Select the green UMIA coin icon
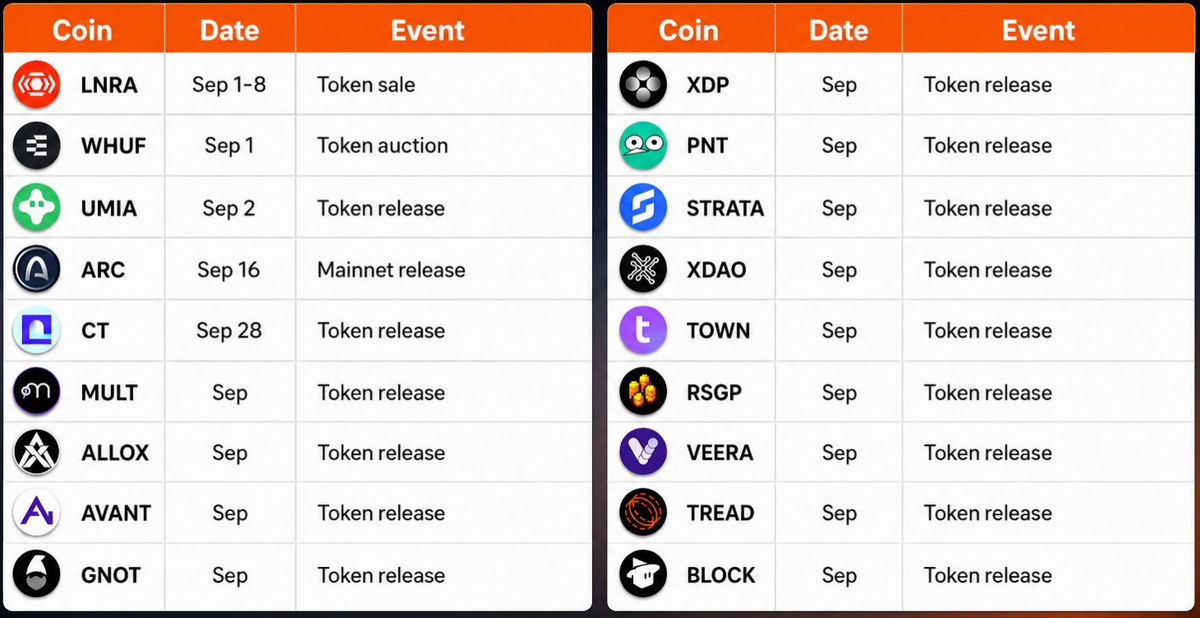This screenshot has height=618, width=1200. tap(37, 208)
